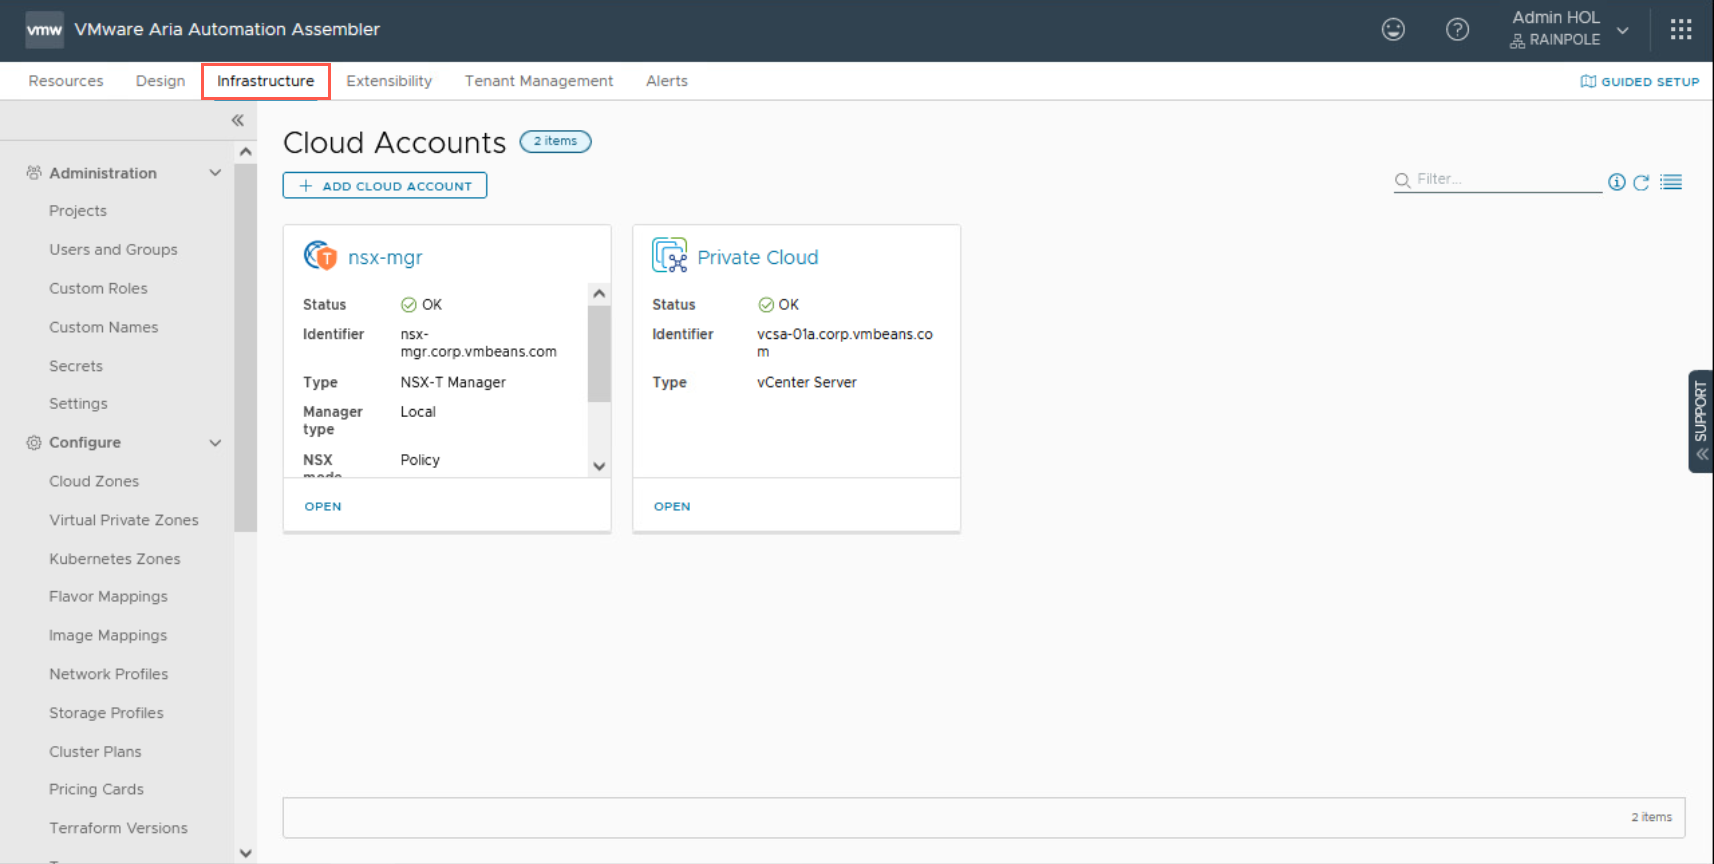Collapse the left sidebar with double chevron
Screen dimensions: 1714x864
pos(238,120)
